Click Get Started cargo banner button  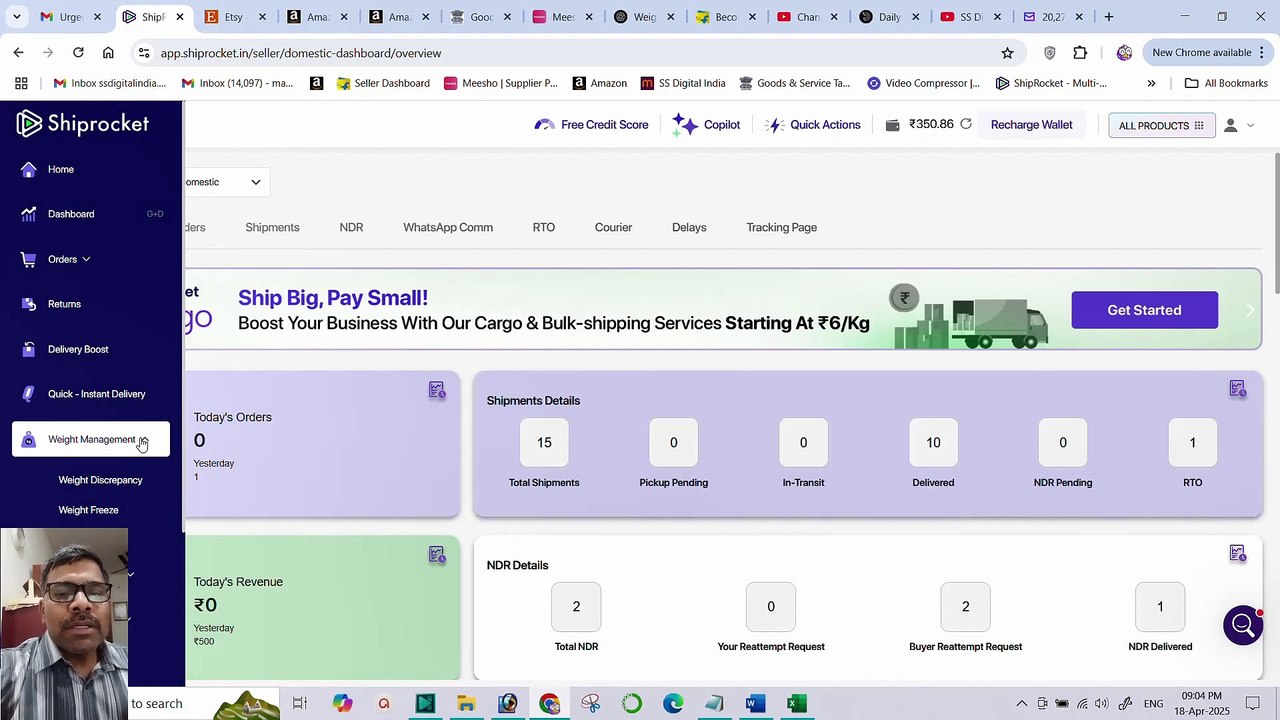point(1144,310)
